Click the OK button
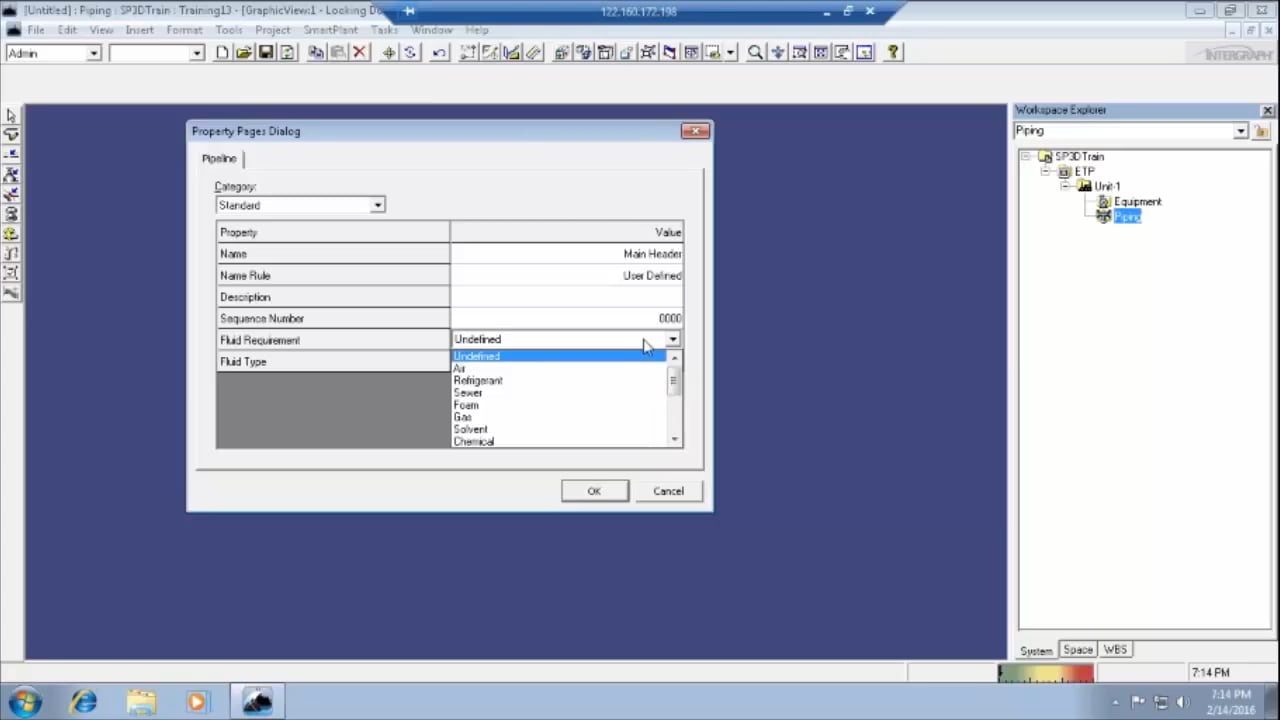This screenshot has height=720, width=1280. click(x=594, y=491)
